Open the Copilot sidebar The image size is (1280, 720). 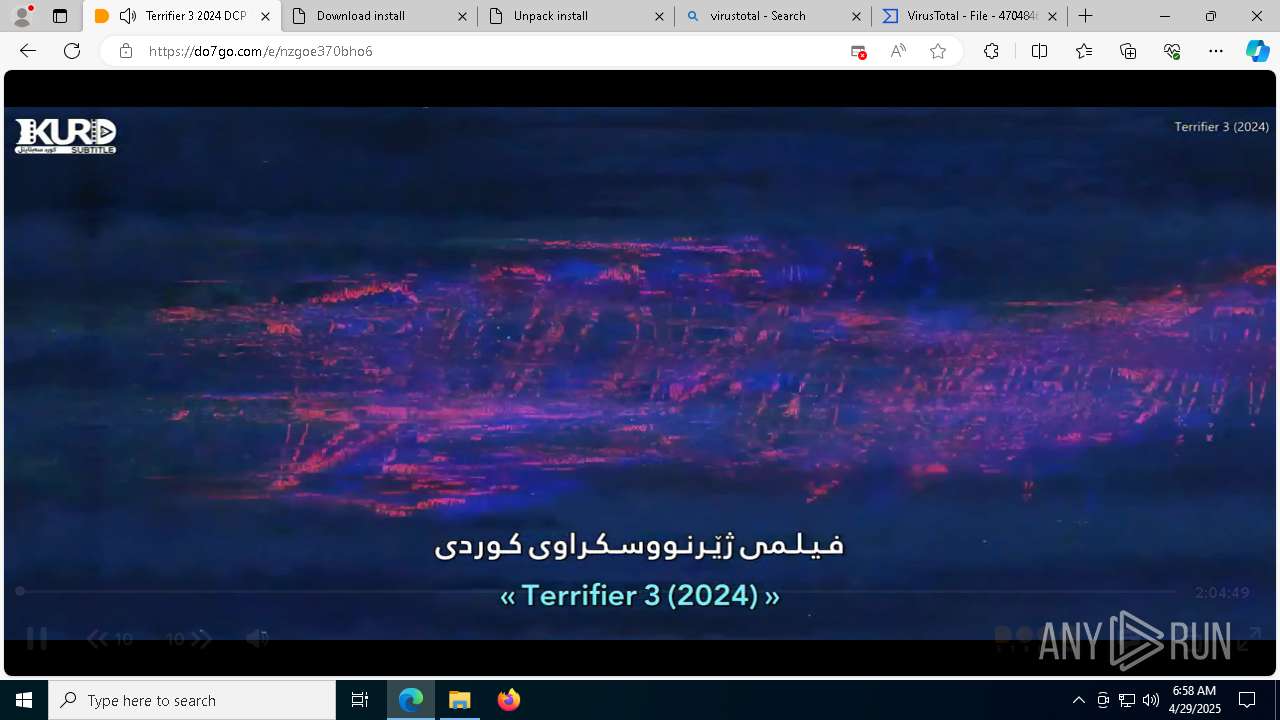[x=1257, y=51]
